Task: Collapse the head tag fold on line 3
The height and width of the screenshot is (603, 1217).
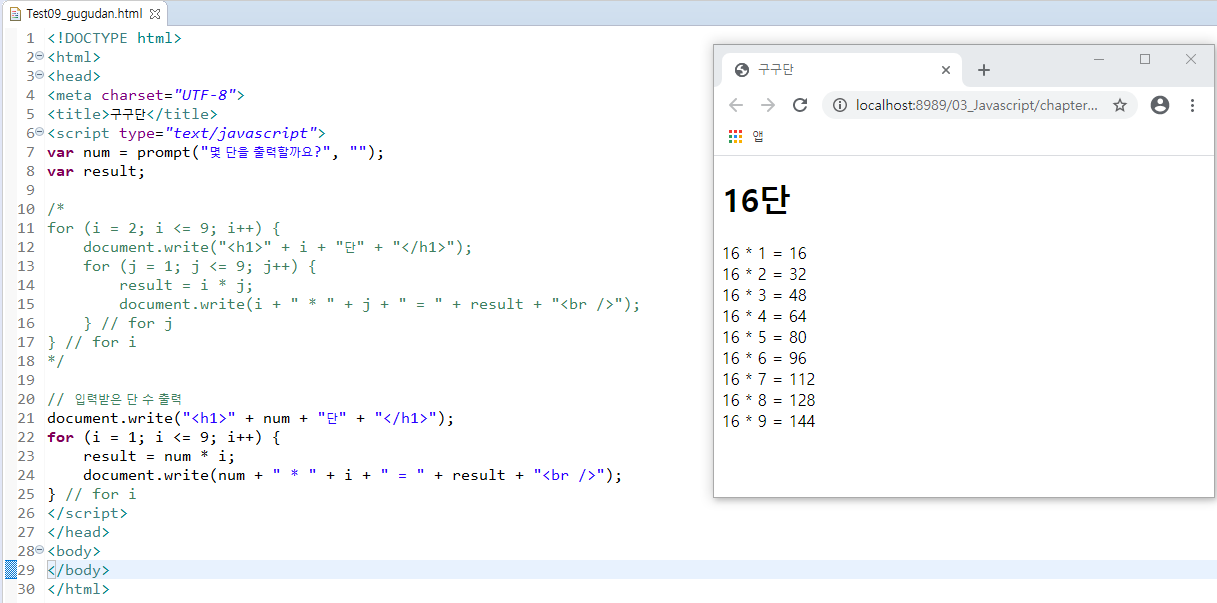Action: (x=40, y=75)
